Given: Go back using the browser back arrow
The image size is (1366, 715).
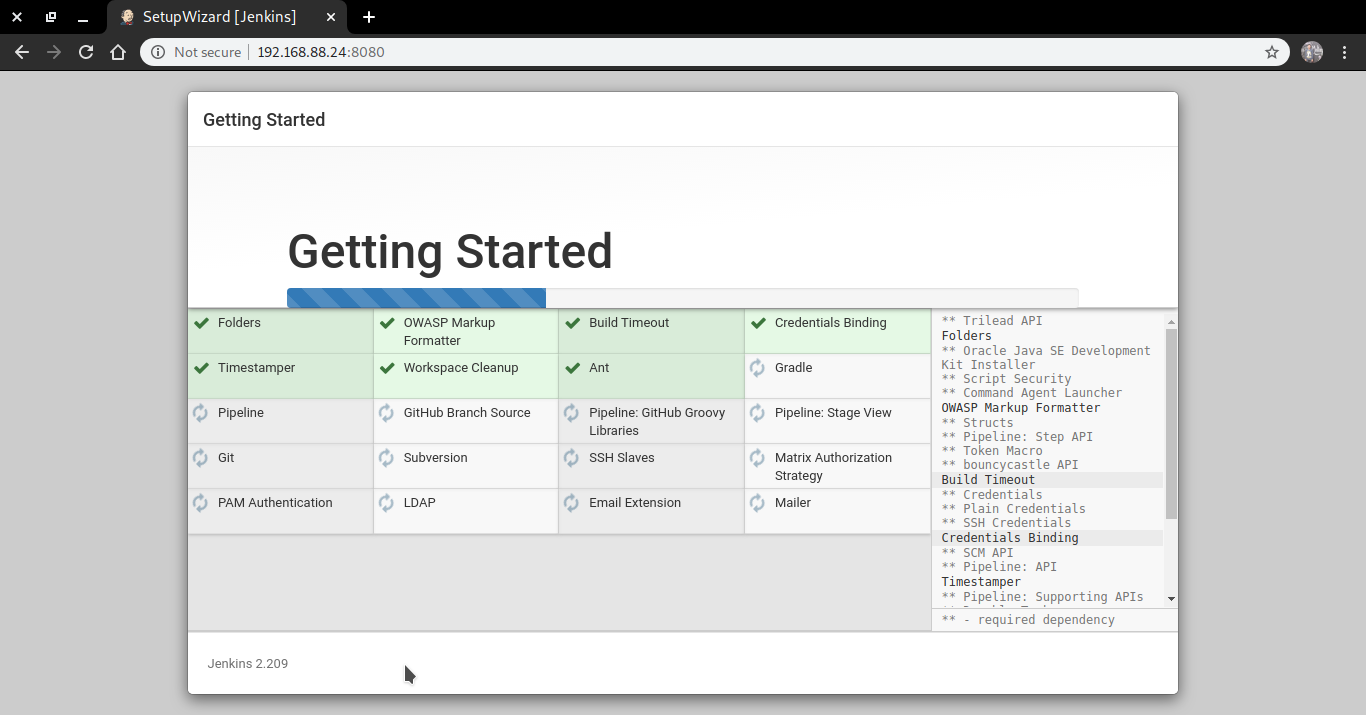Looking at the screenshot, I should (22, 52).
